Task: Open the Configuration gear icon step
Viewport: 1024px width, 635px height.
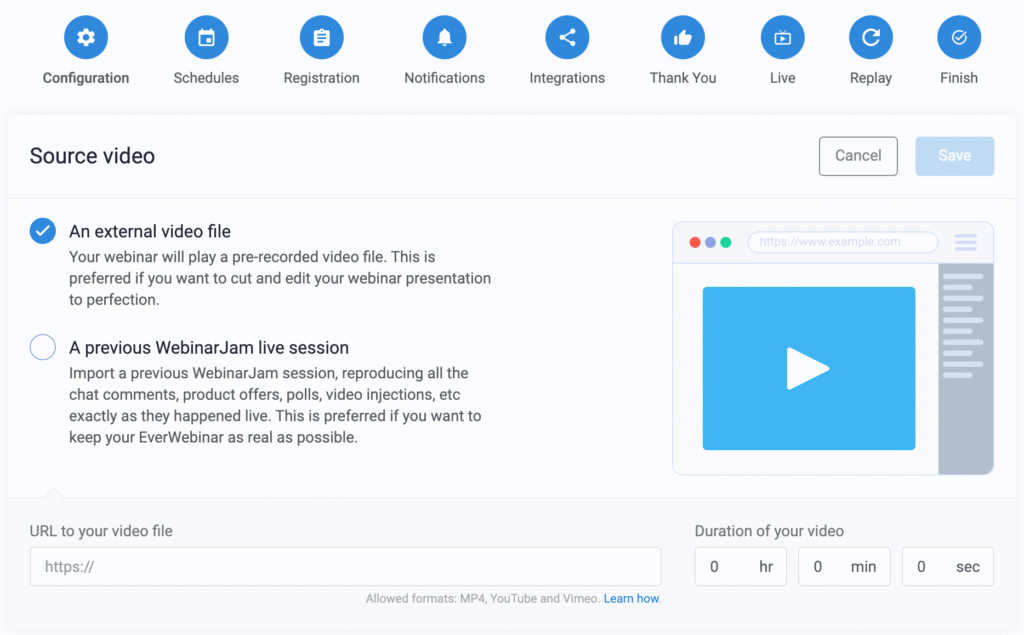Action: 86,37
